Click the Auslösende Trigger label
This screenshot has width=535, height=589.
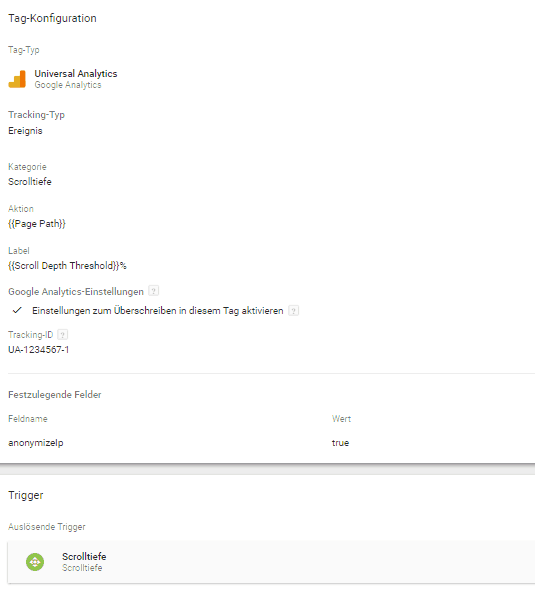pyautogui.click(x=47, y=527)
